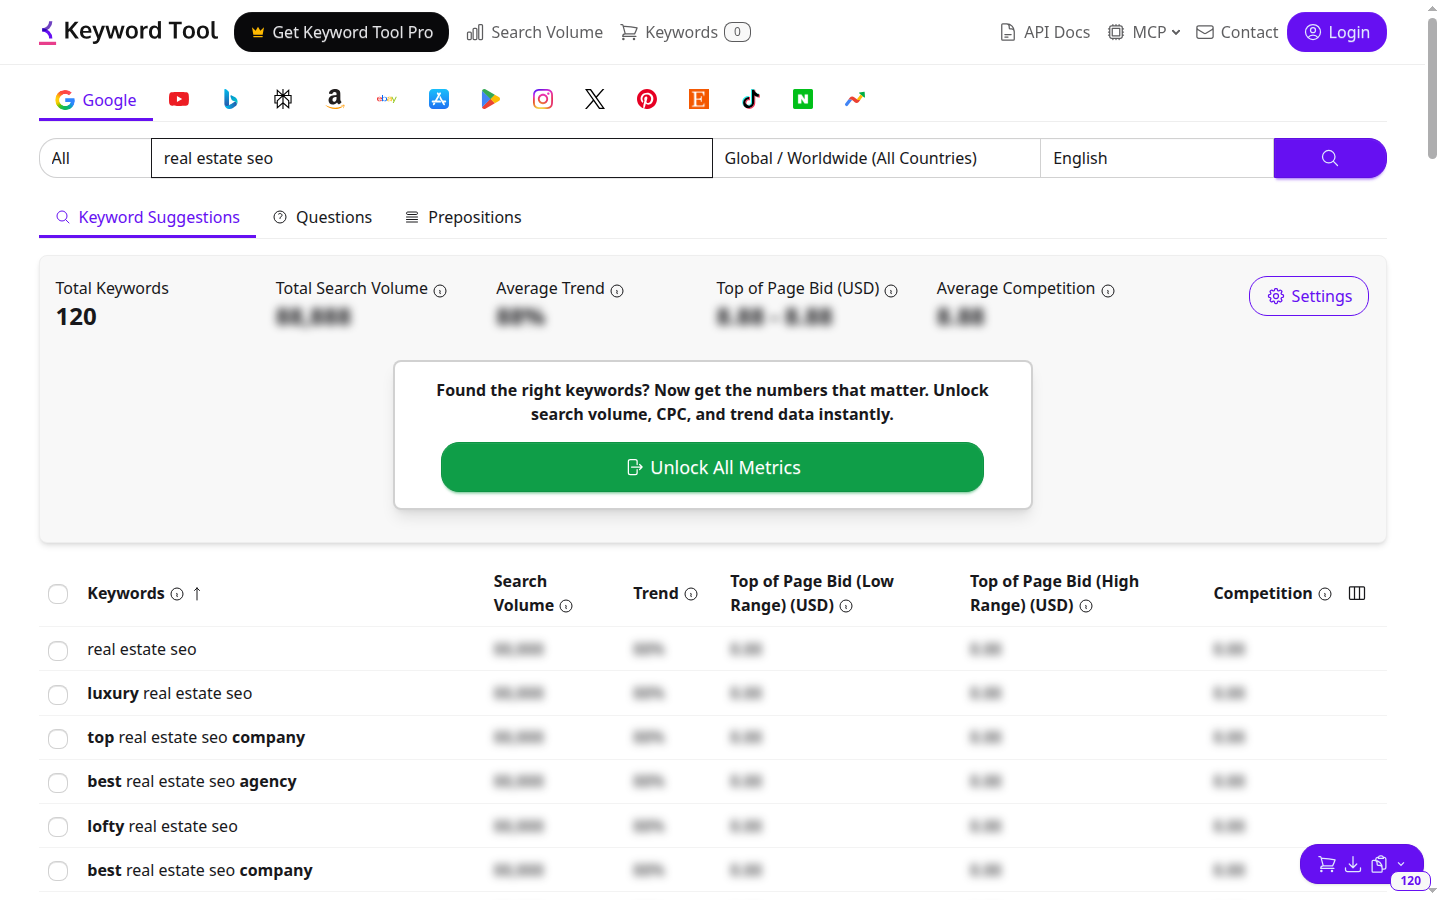Viewport: 1440px width, 900px height.
Task: Switch to the Bing keyword source
Action: pos(231,99)
